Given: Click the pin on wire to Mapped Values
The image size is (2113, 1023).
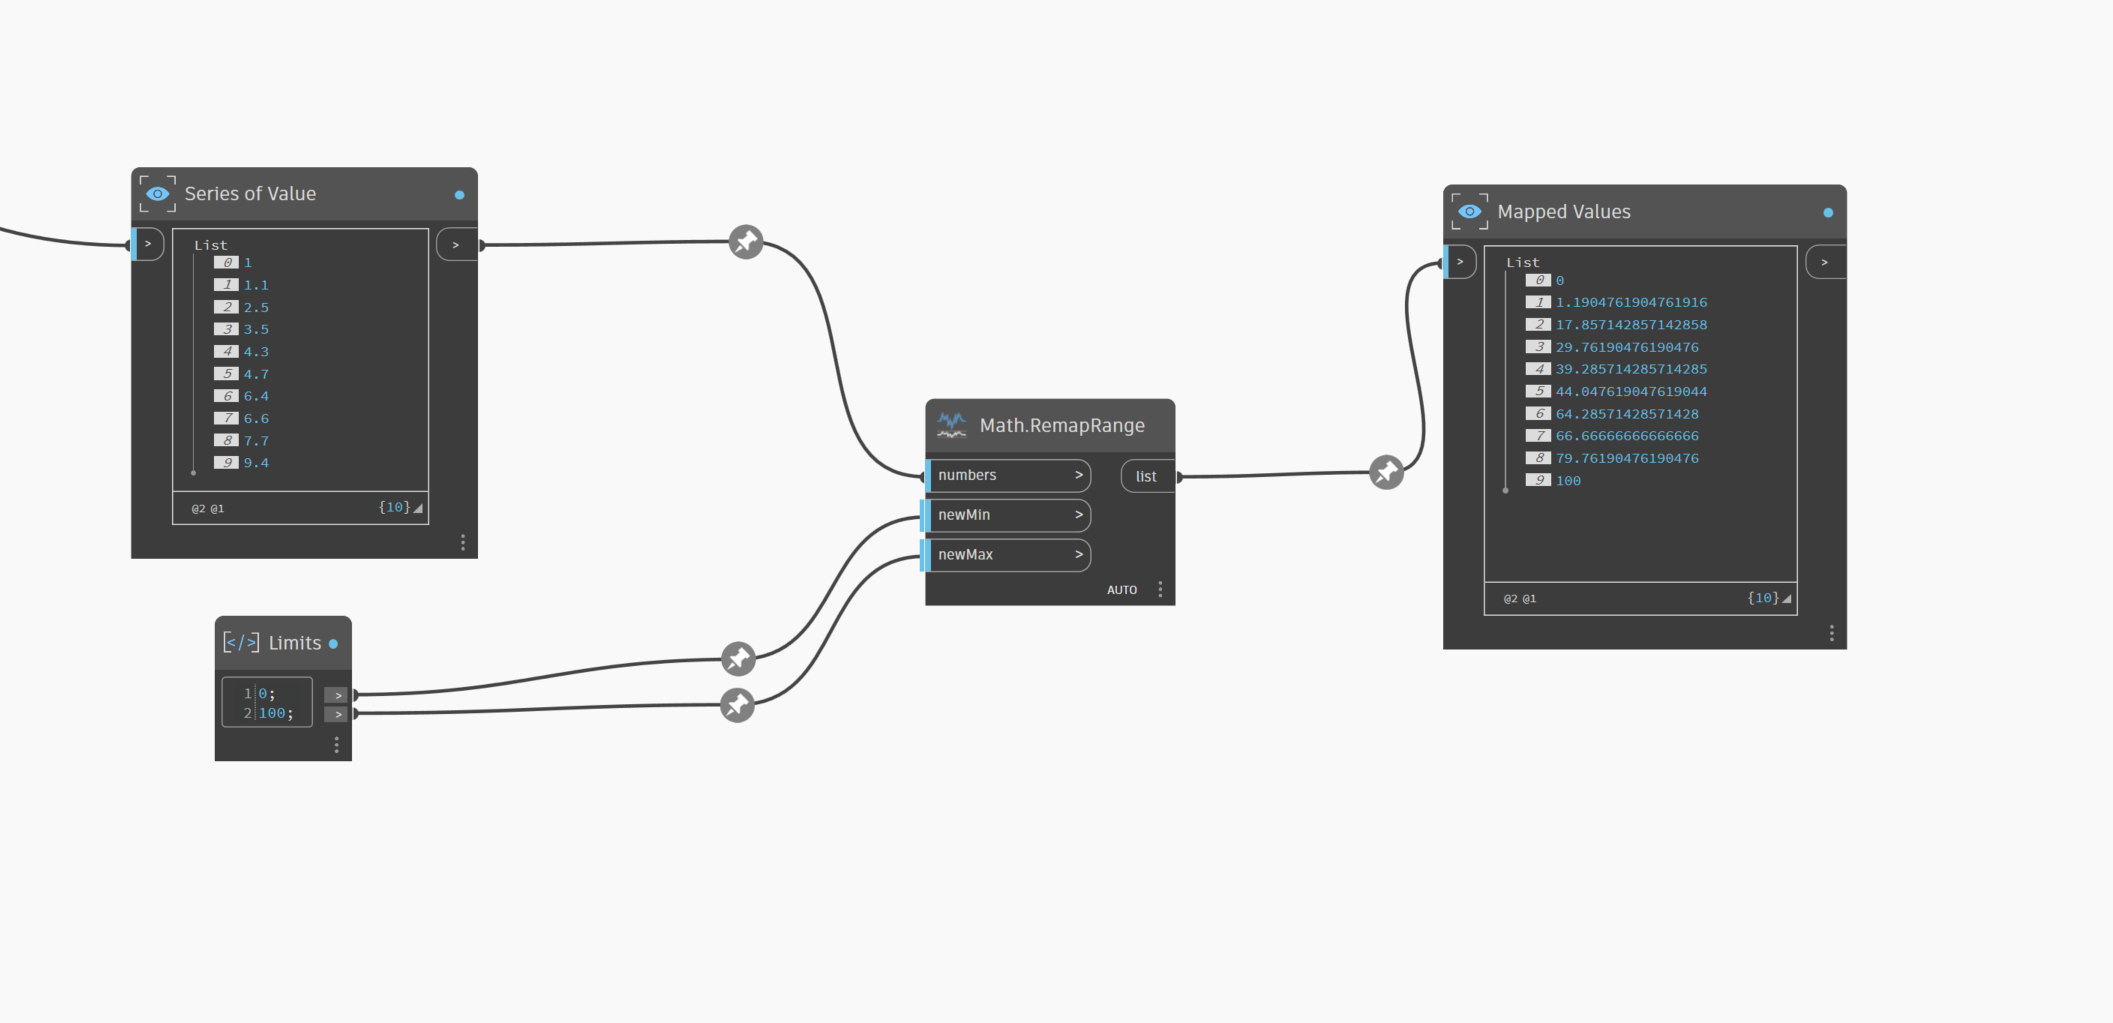Looking at the screenshot, I should (x=1386, y=472).
